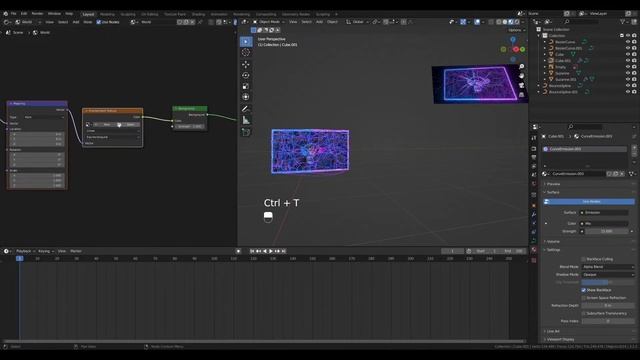Open the Render properties tab icon
Viewport: 640px width, 360px height.
pyautogui.click(x=534, y=149)
